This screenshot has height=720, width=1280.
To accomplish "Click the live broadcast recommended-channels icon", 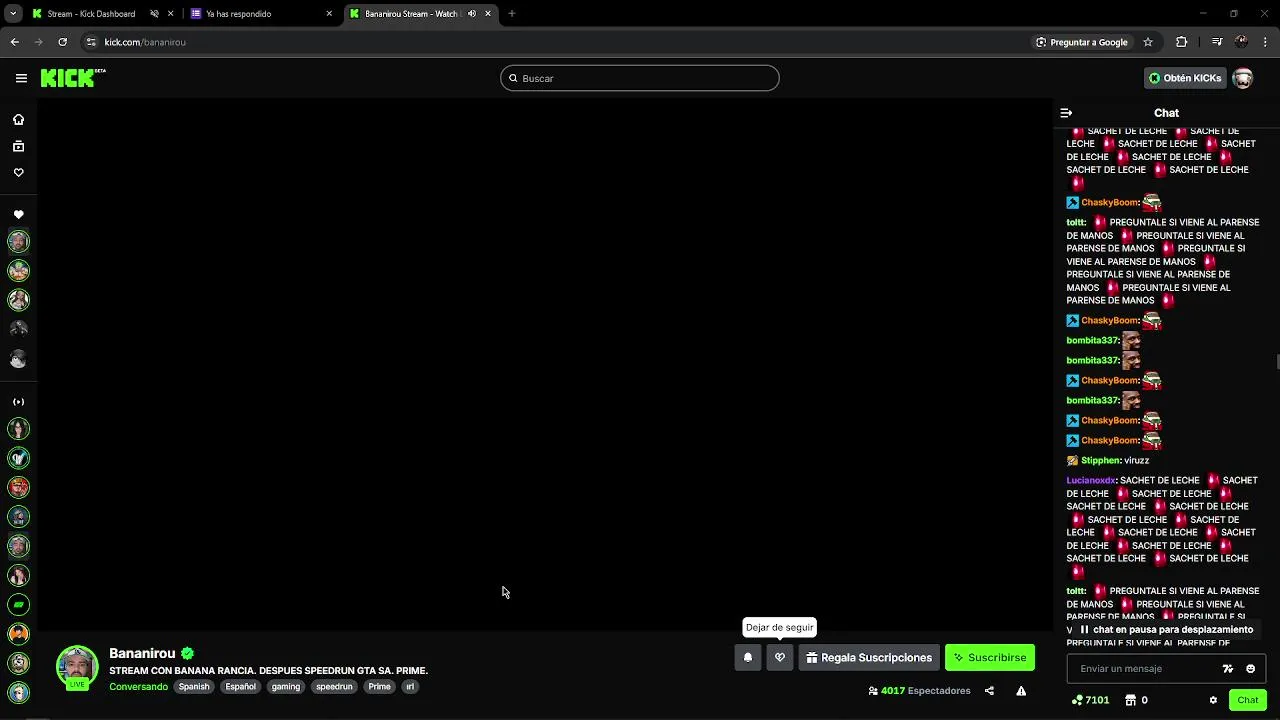I will [x=18, y=402].
